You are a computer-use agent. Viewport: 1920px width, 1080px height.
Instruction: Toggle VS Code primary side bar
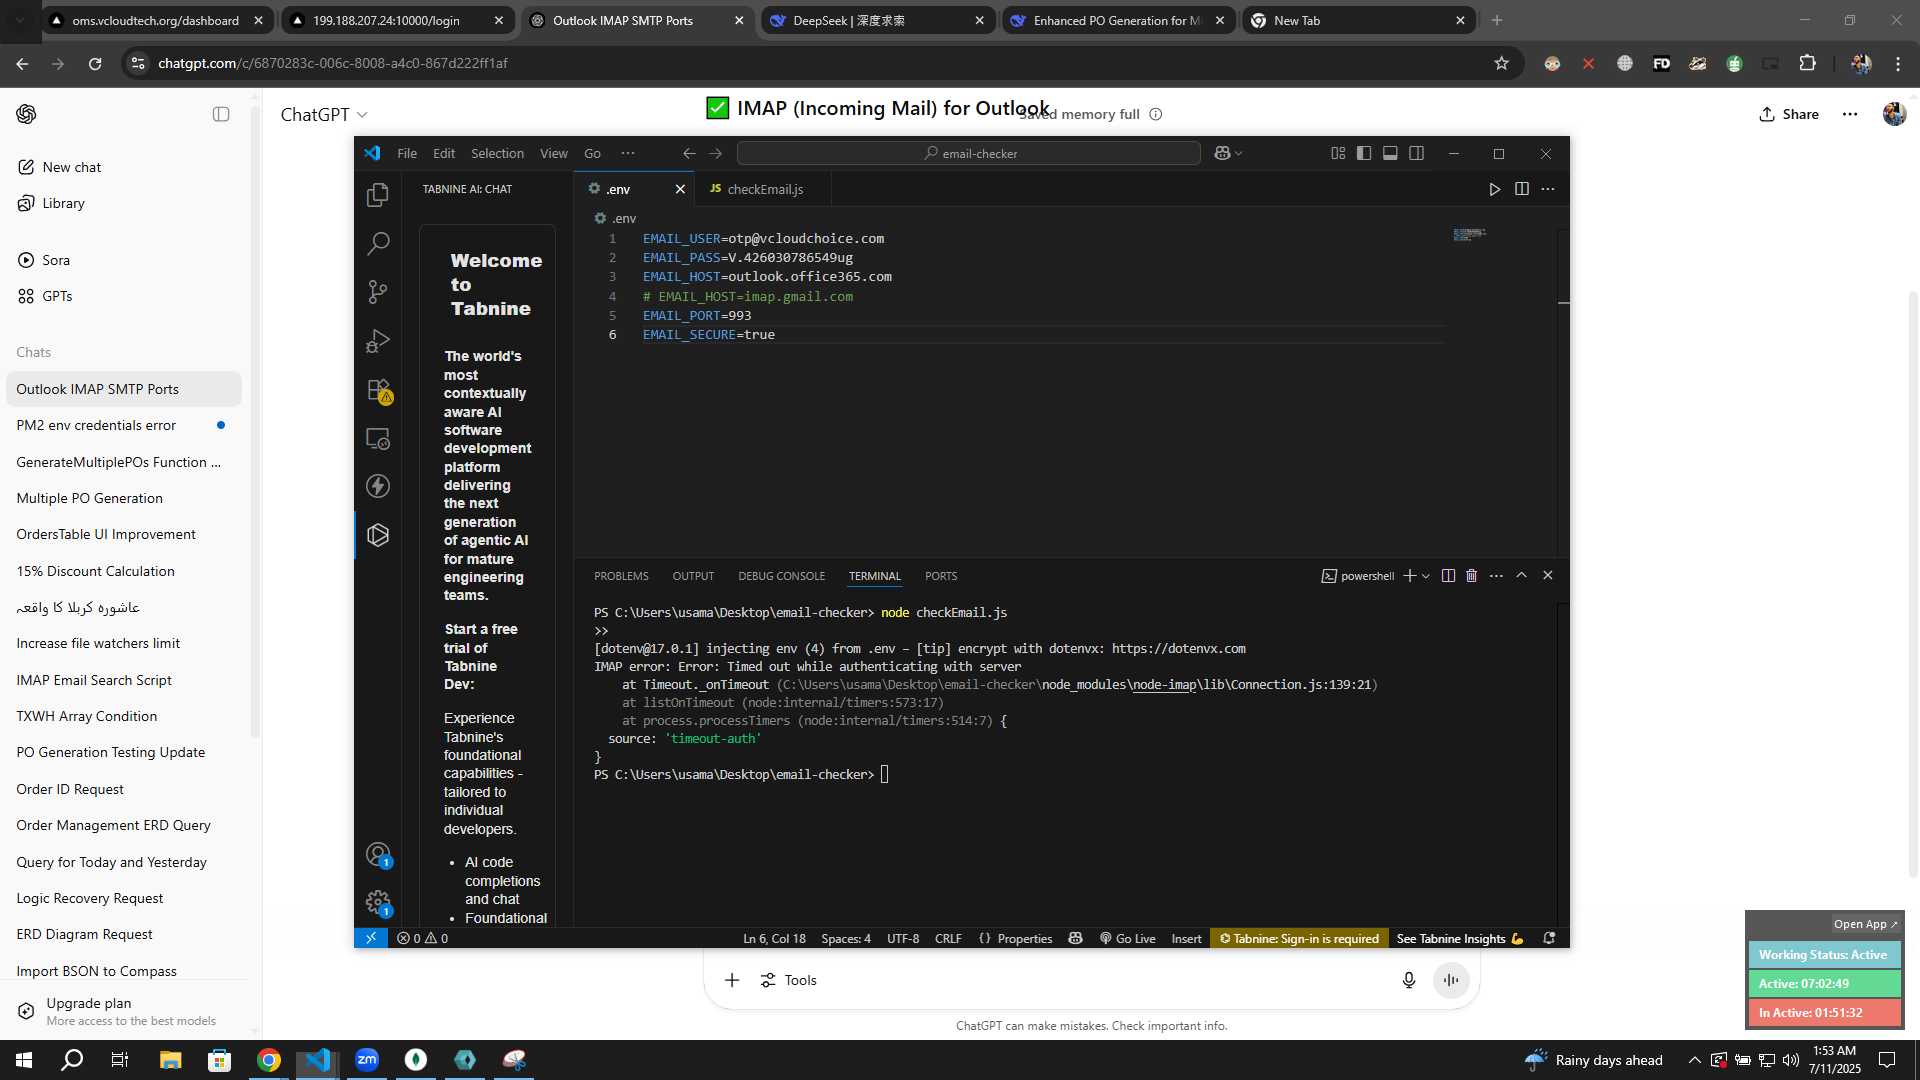point(1364,153)
